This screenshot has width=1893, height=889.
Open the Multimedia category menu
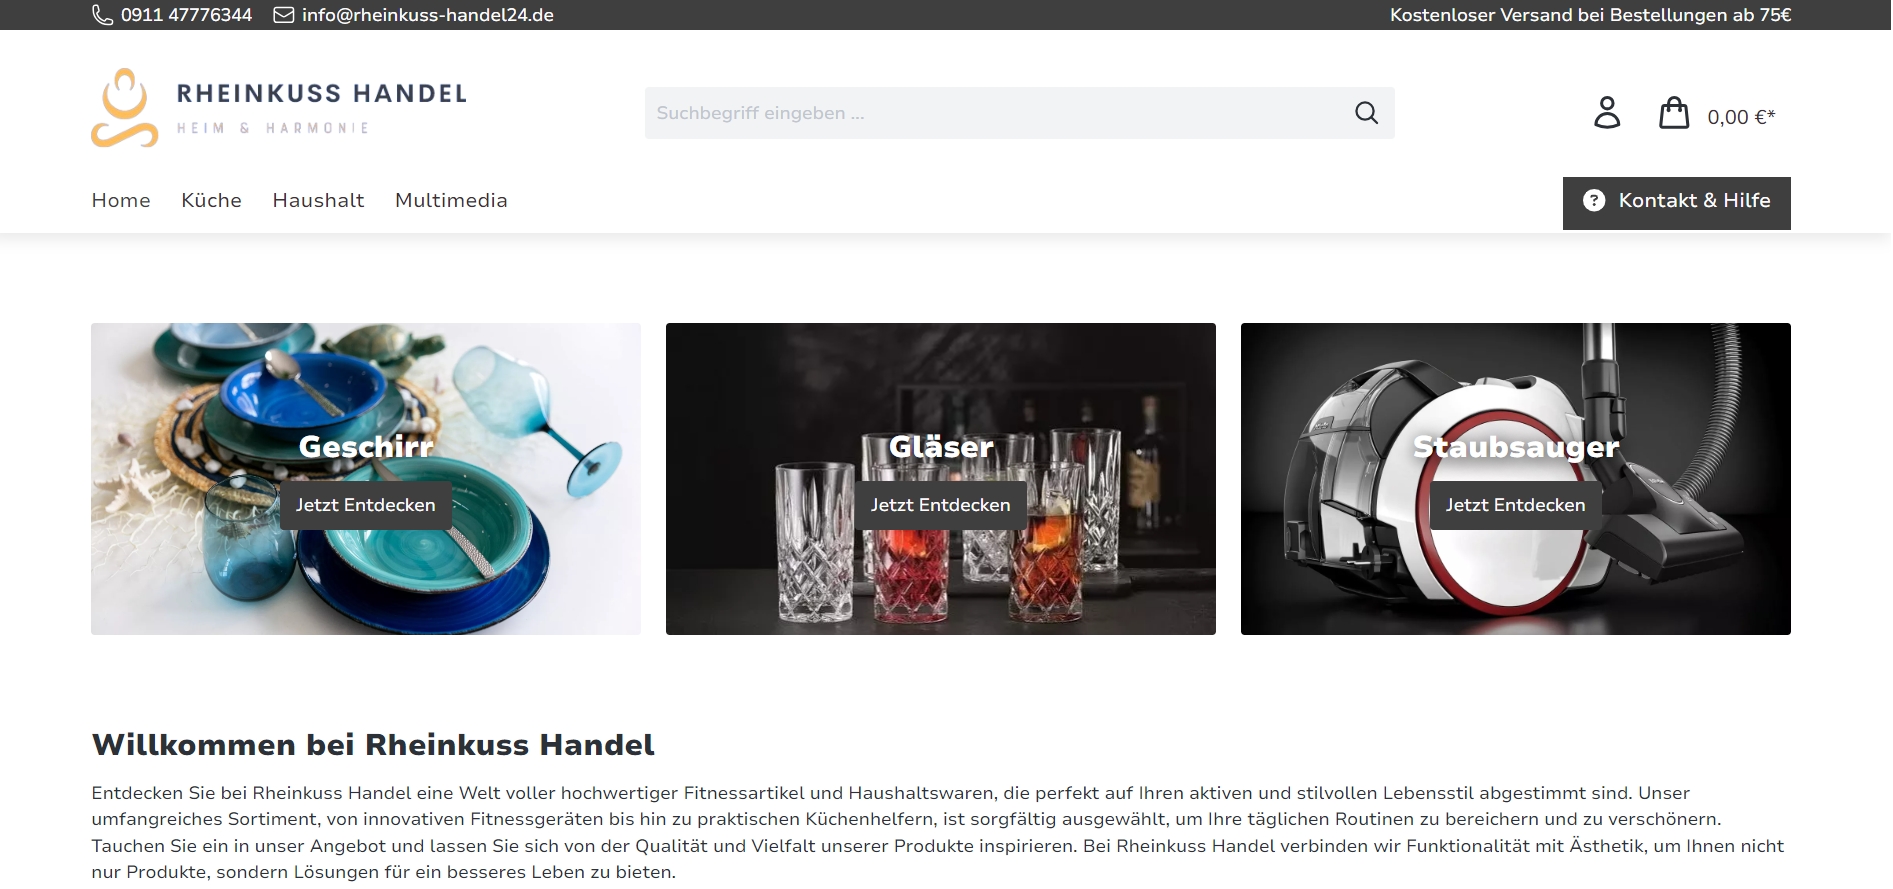click(x=451, y=200)
